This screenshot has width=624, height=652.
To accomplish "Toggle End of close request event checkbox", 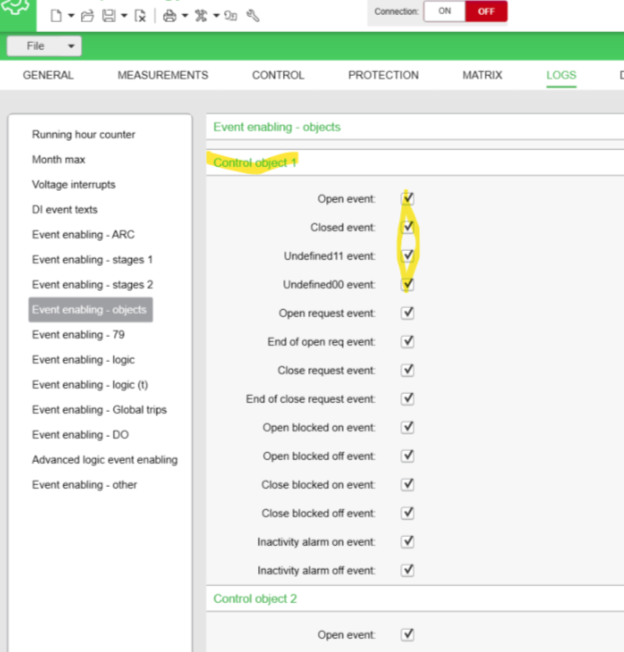I will tap(407, 399).
